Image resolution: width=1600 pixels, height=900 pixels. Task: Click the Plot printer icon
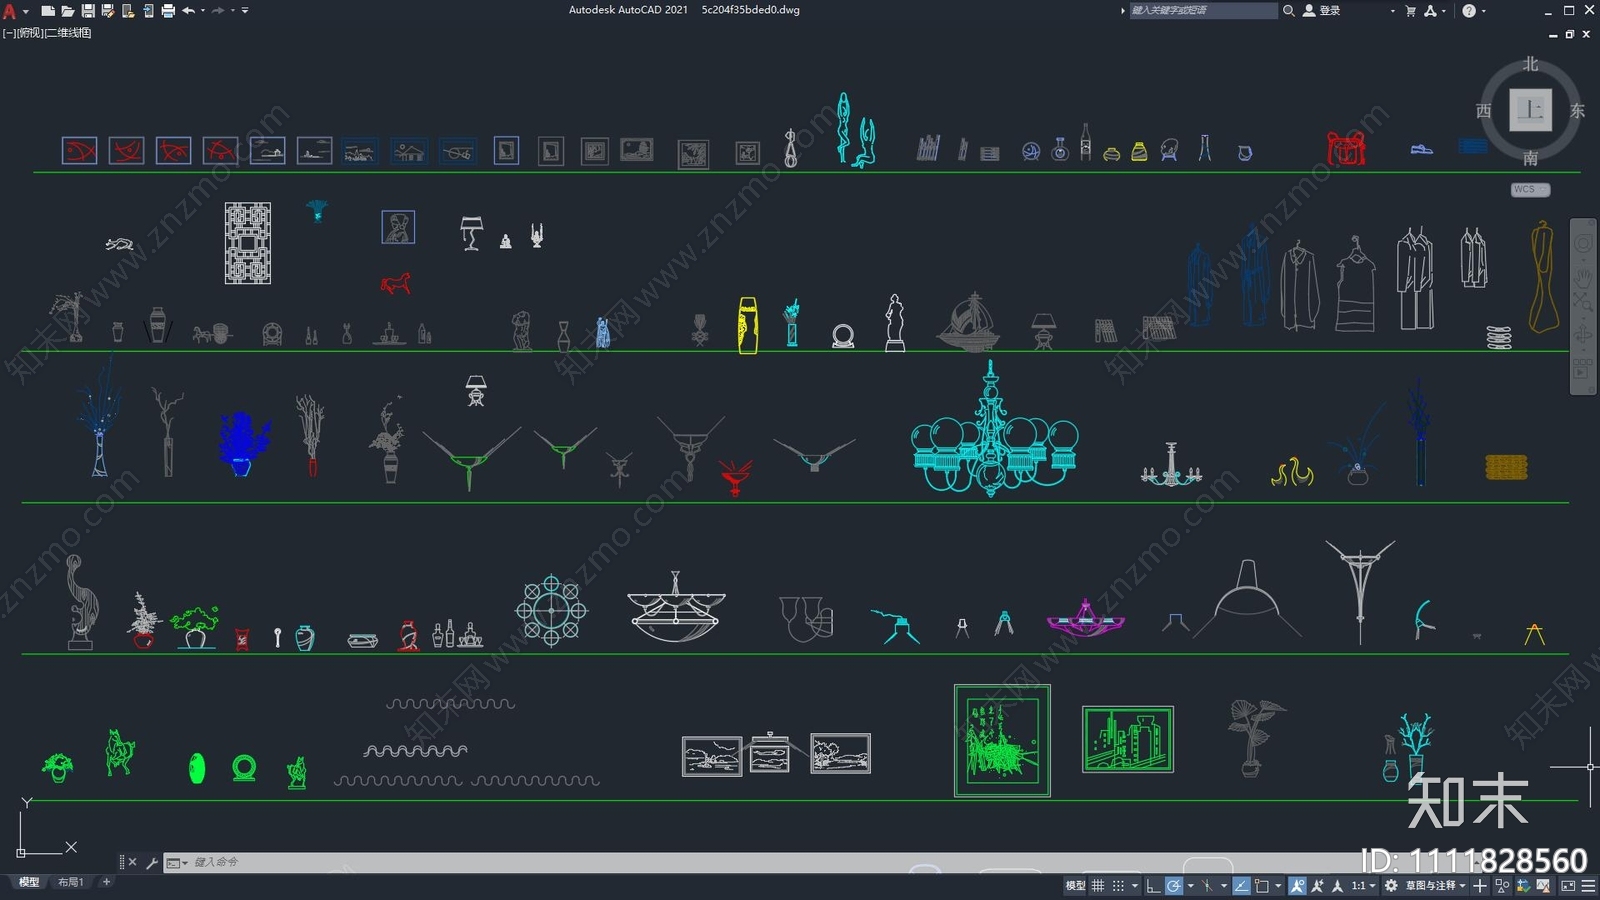click(168, 11)
